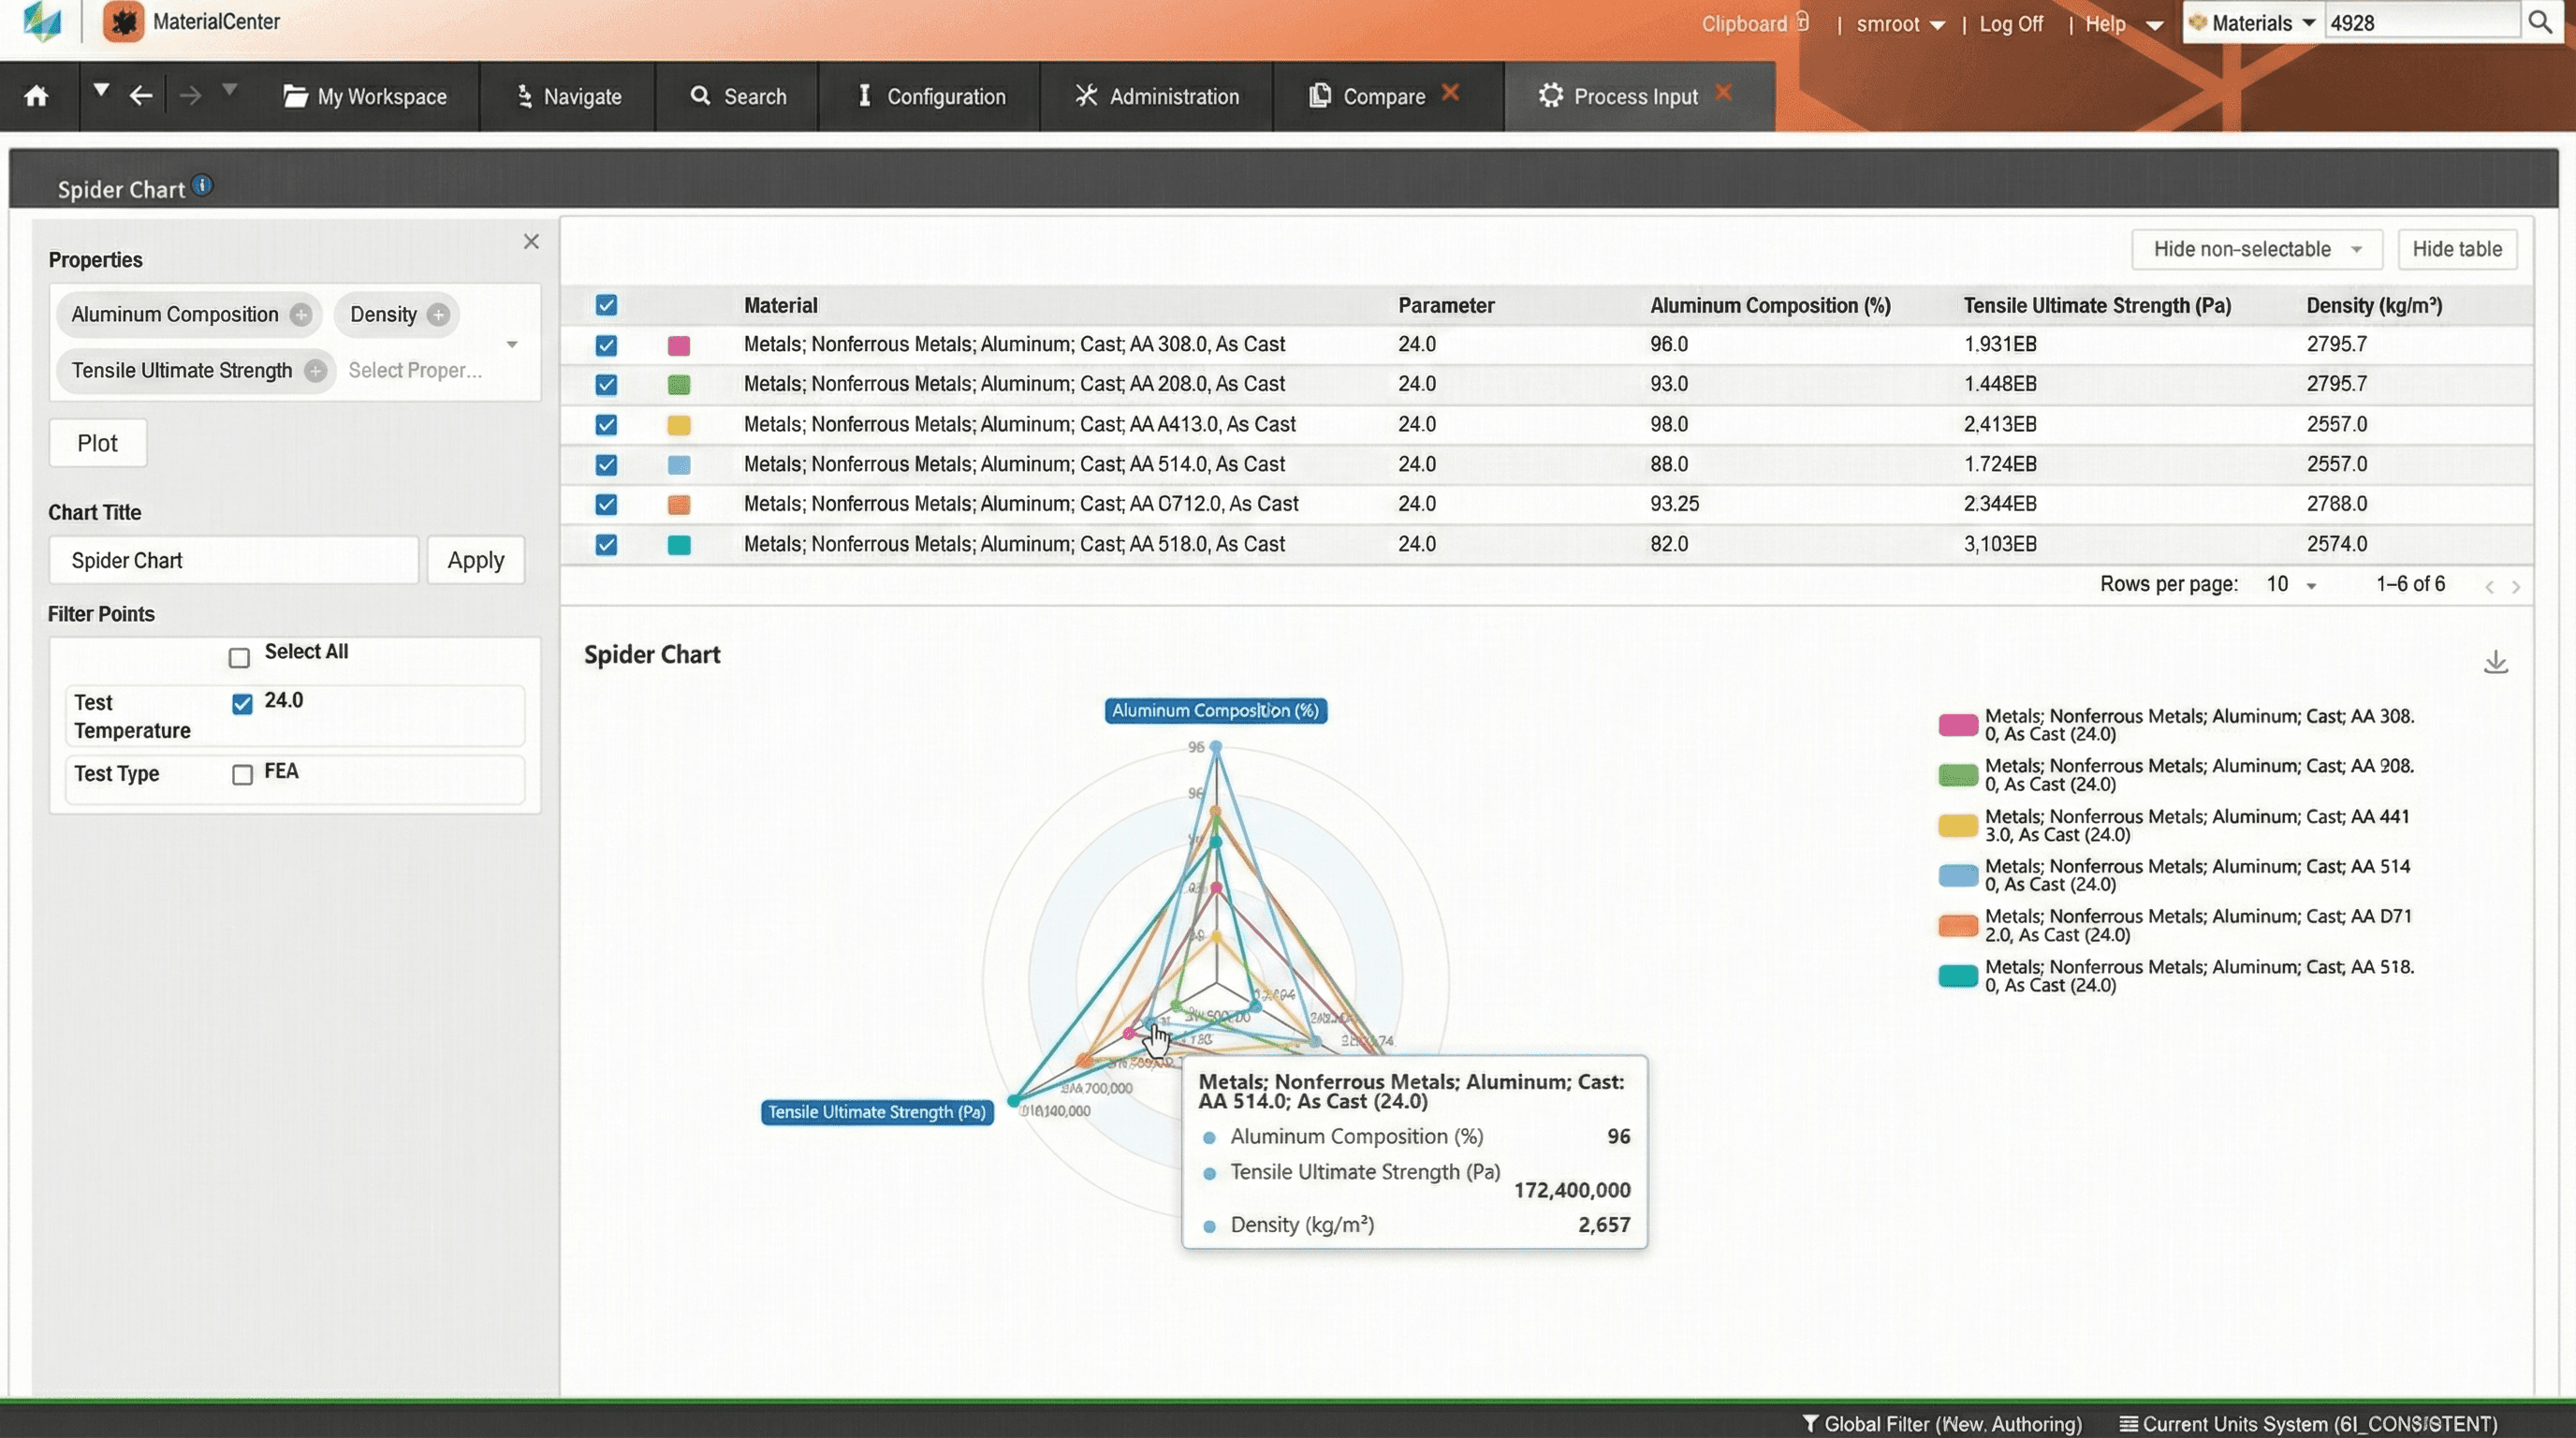Switch to the Compare tab
Image resolution: width=2576 pixels, height=1438 pixels.
pyautogui.click(x=1383, y=97)
